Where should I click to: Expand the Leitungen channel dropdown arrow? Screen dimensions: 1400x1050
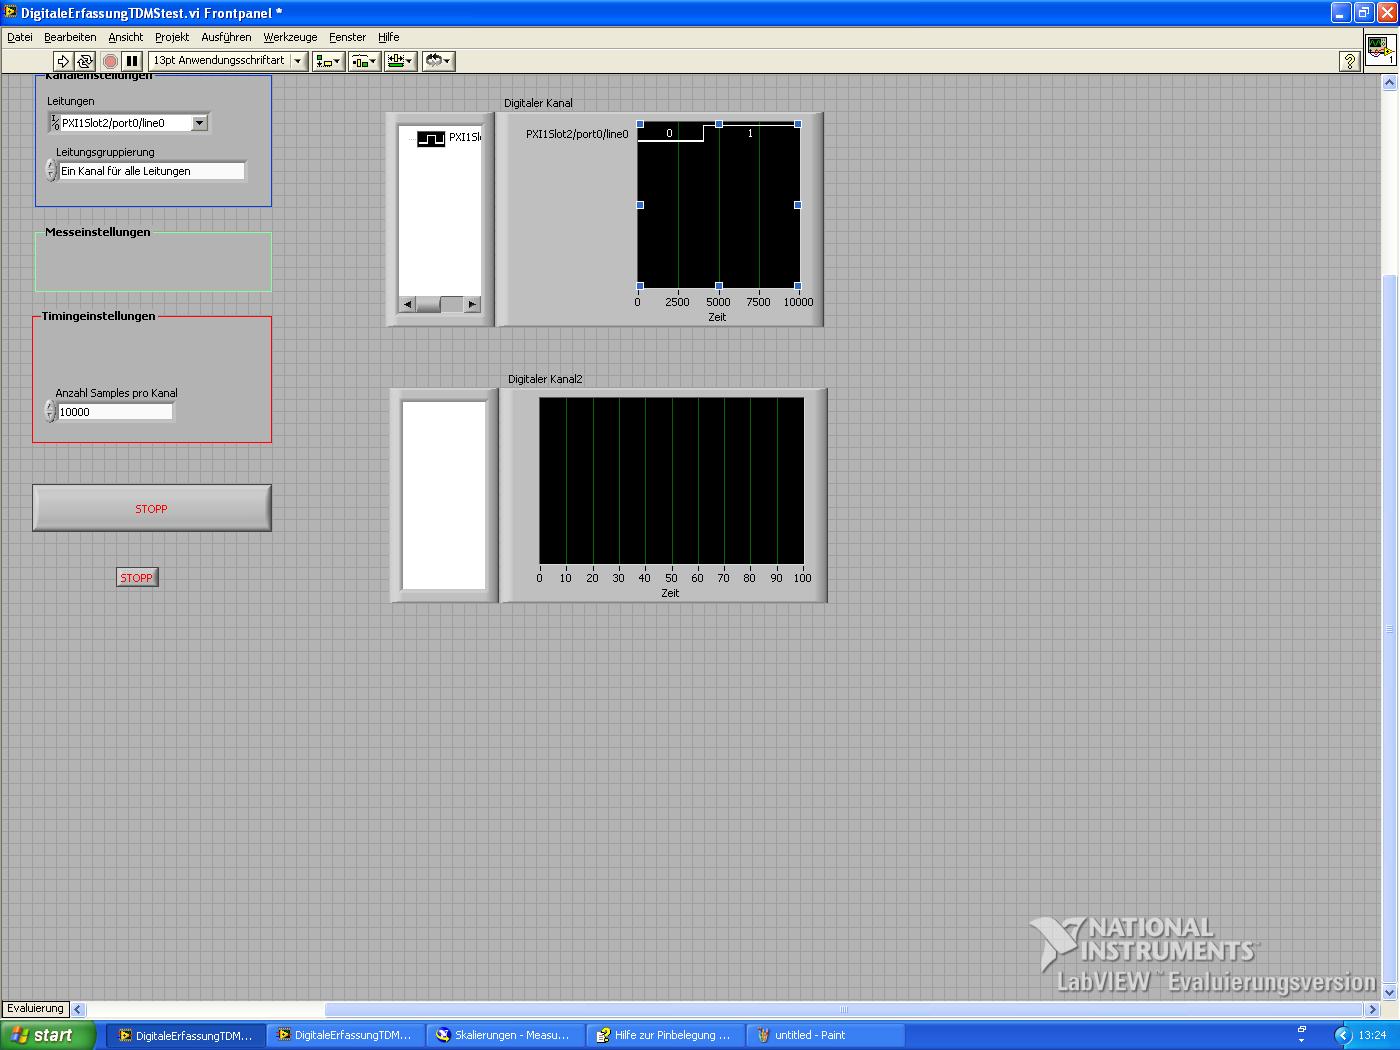tap(199, 123)
